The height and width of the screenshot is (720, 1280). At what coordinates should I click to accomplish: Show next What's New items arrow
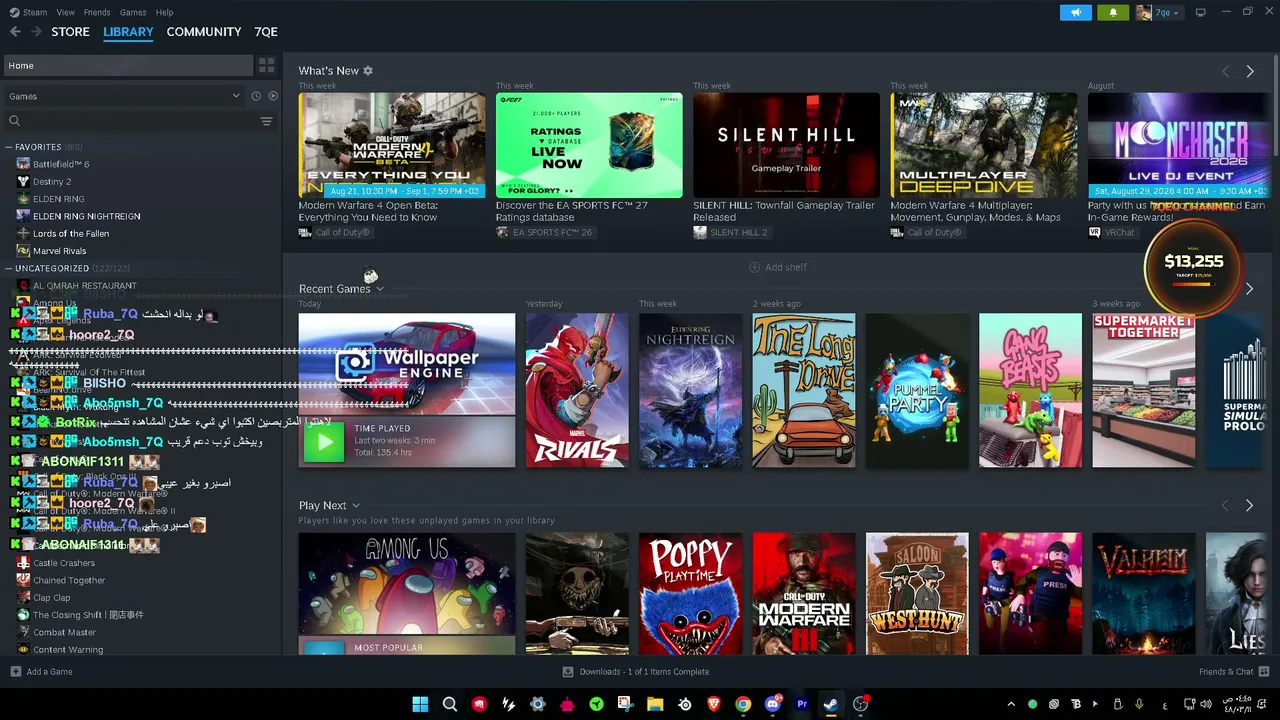point(1250,72)
